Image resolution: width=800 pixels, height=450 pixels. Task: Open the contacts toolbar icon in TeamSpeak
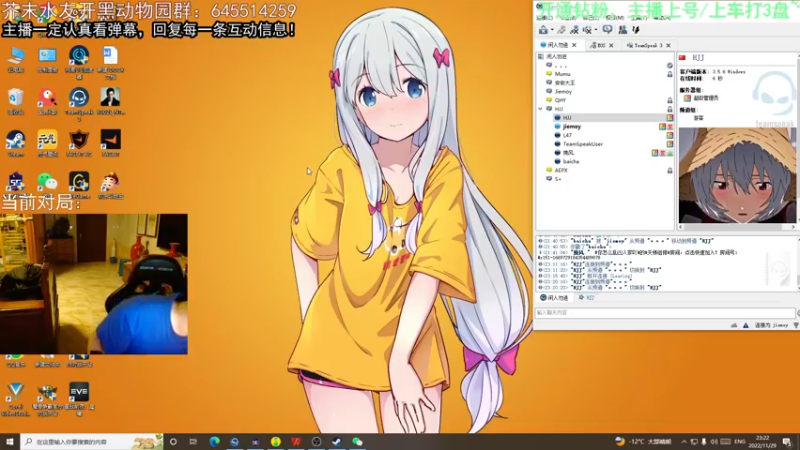622,30
